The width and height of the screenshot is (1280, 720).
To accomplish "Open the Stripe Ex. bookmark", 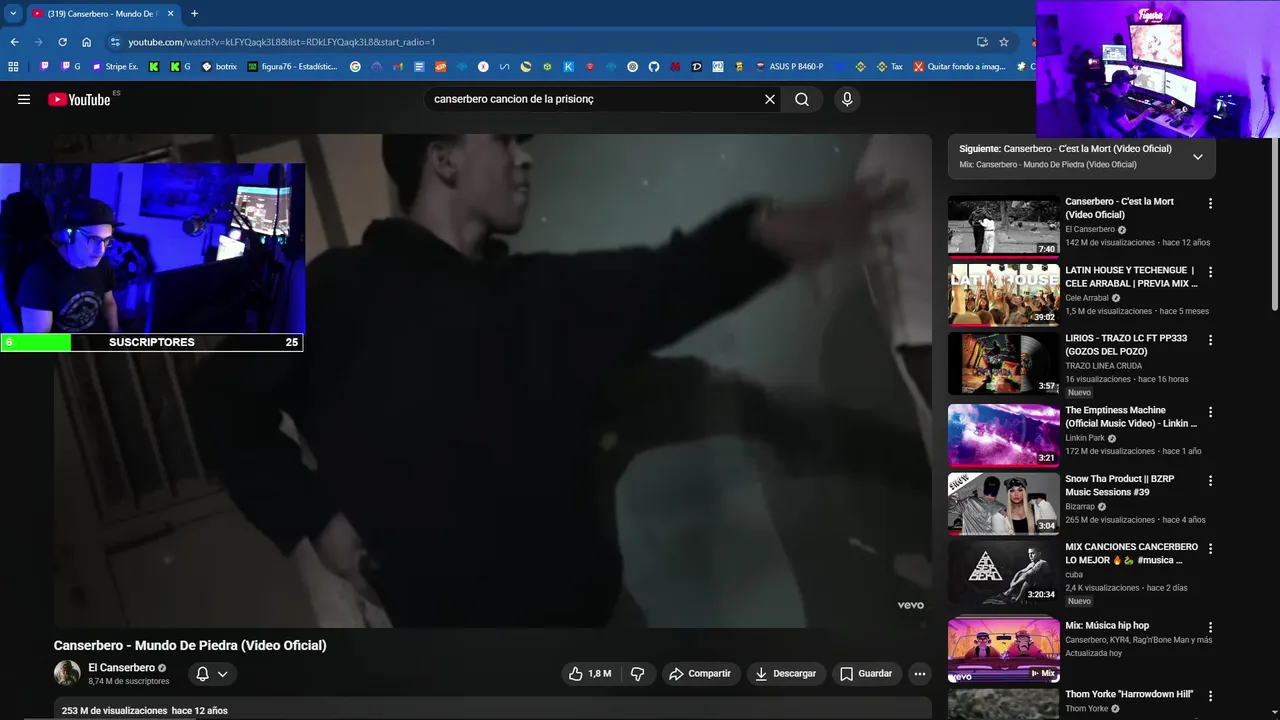I will 115,67.
